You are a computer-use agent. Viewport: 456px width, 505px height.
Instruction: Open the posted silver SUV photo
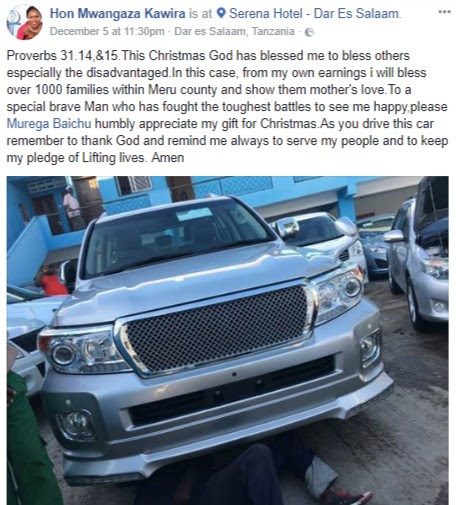pyautogui.click(x=227, y=340)
